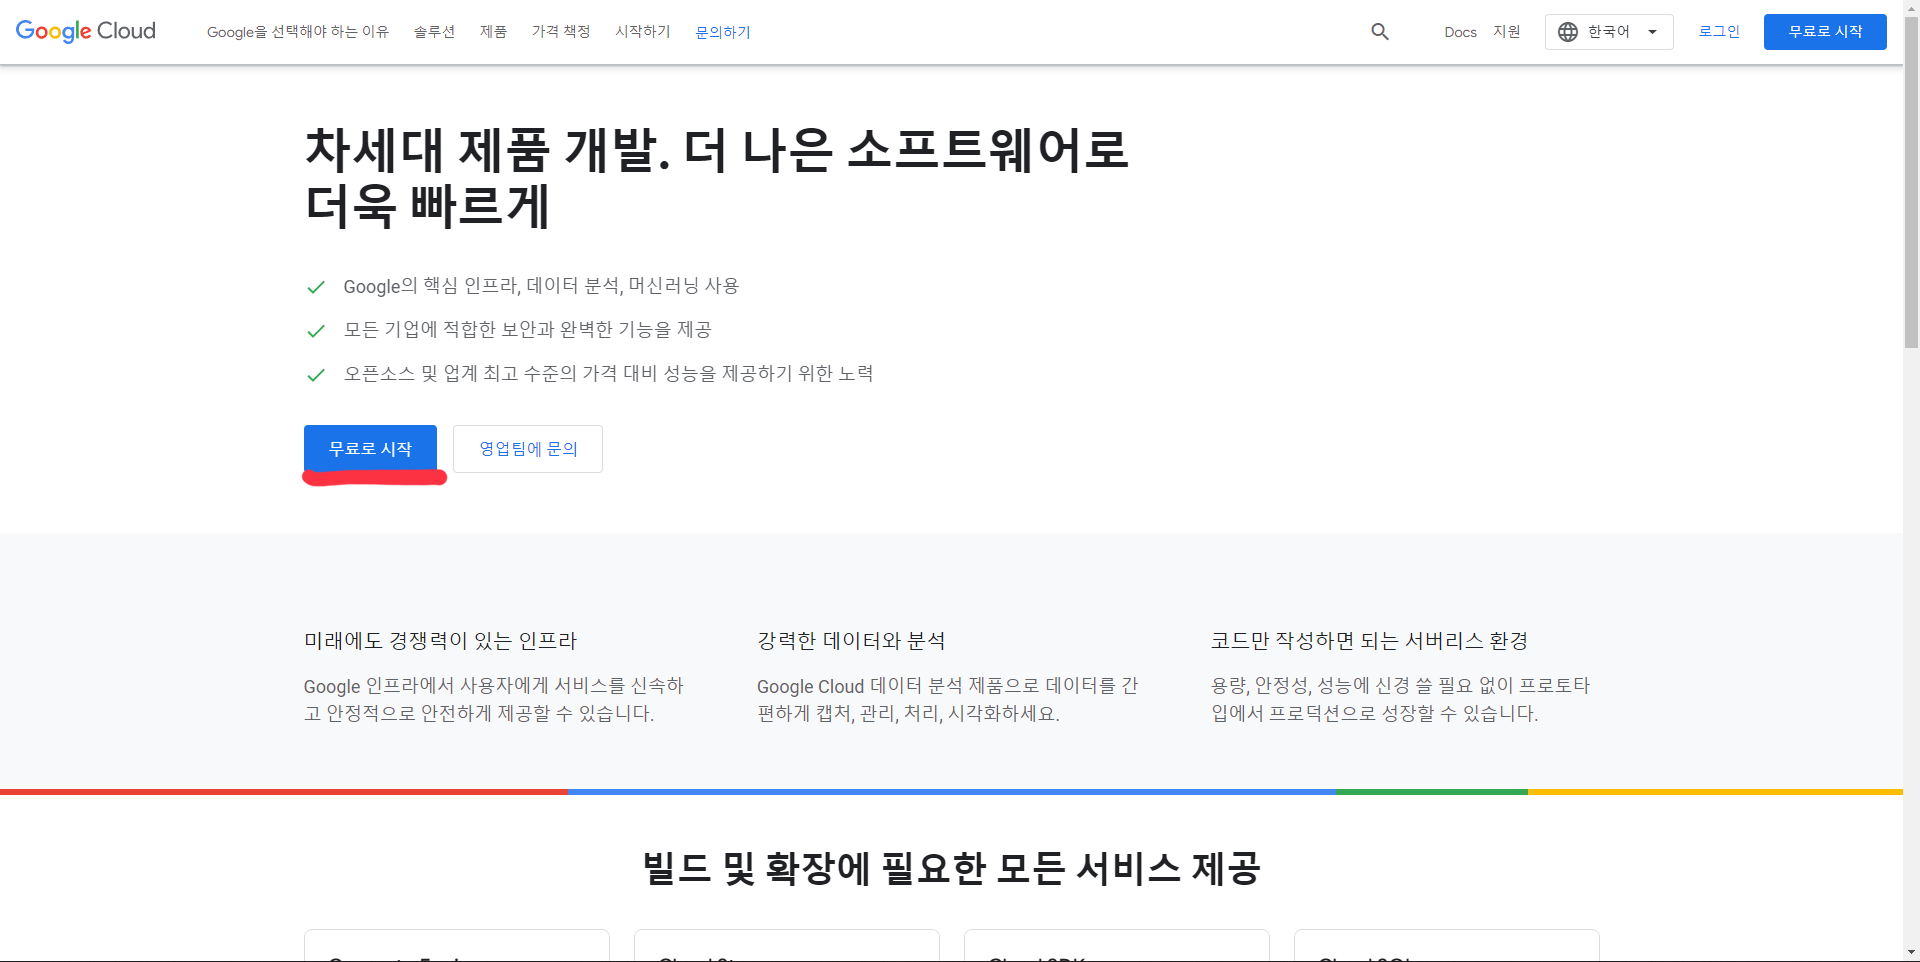The width and height of the screenshot is (1920, 962).
Task: Open the 지원 link
Action: coord(1507,32)
